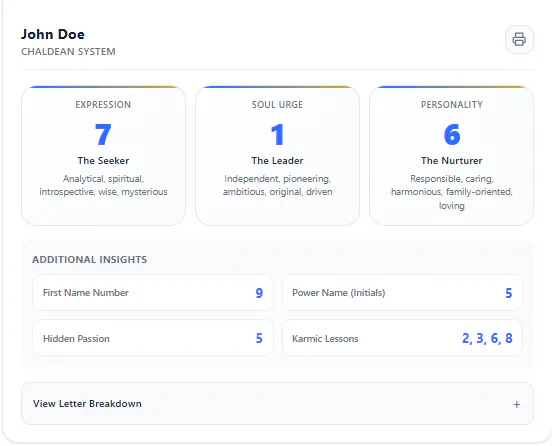Select the Expression number 7 card
Viewport: 552px width, 446px height.
[x=104, y=156]
